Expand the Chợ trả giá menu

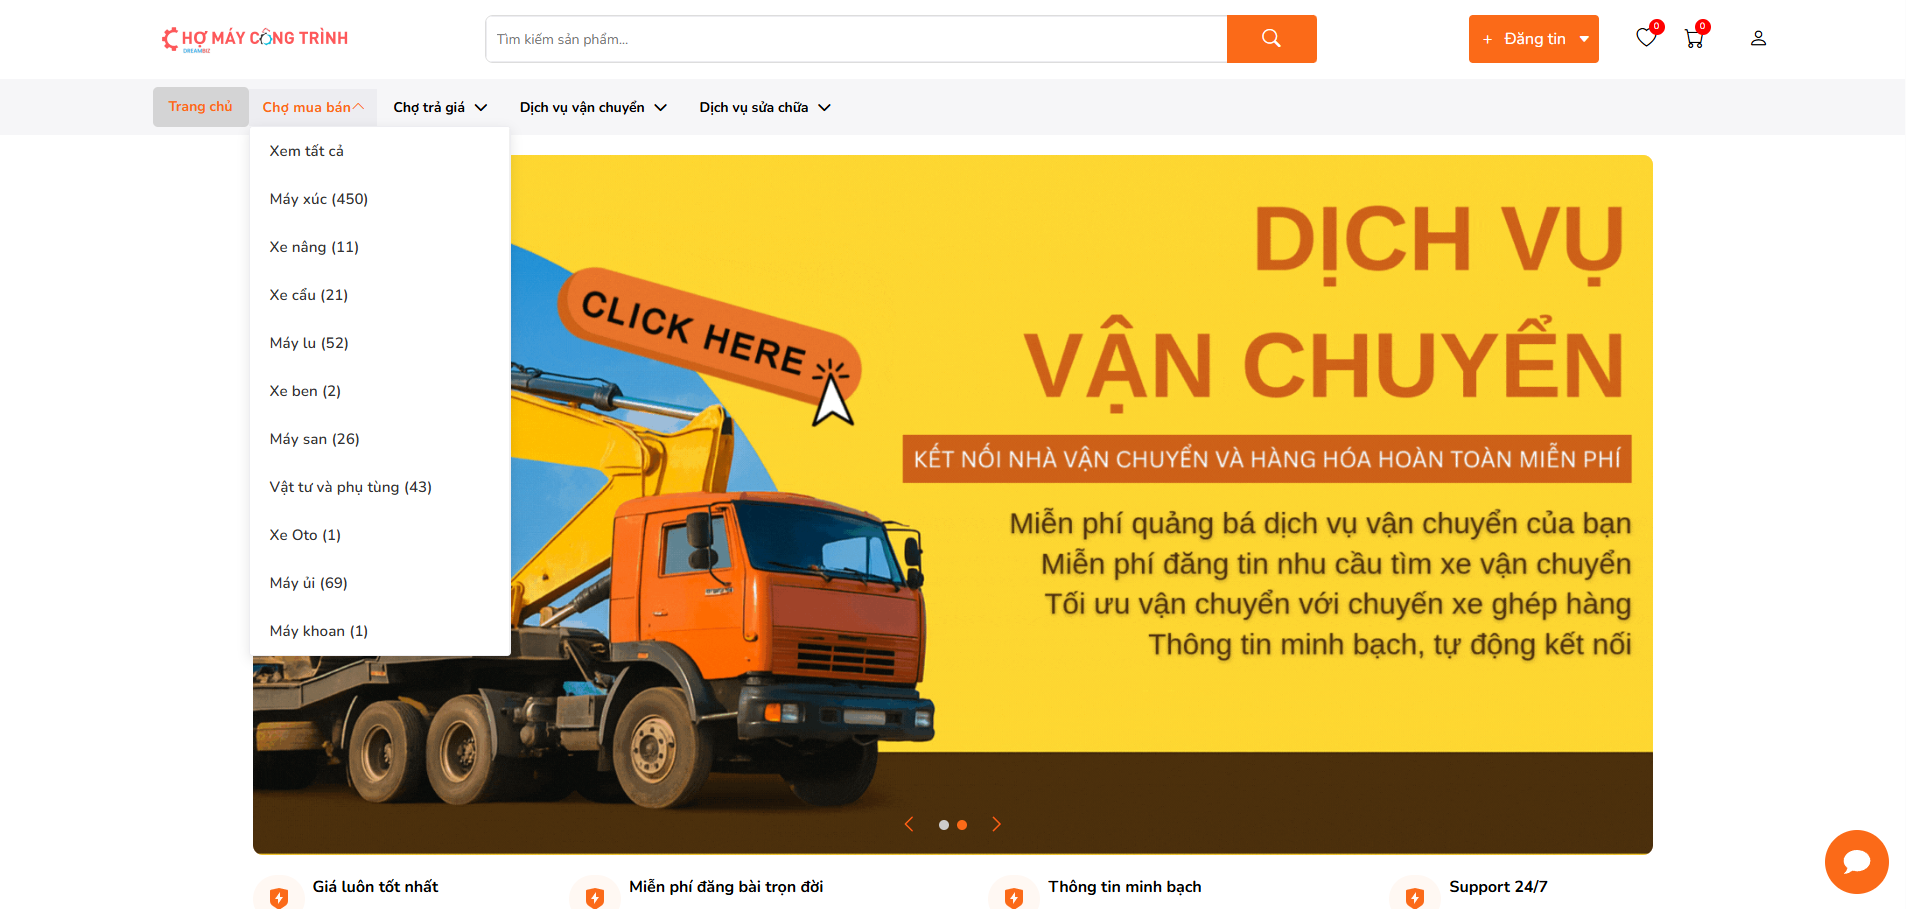(x=440, y=107)
